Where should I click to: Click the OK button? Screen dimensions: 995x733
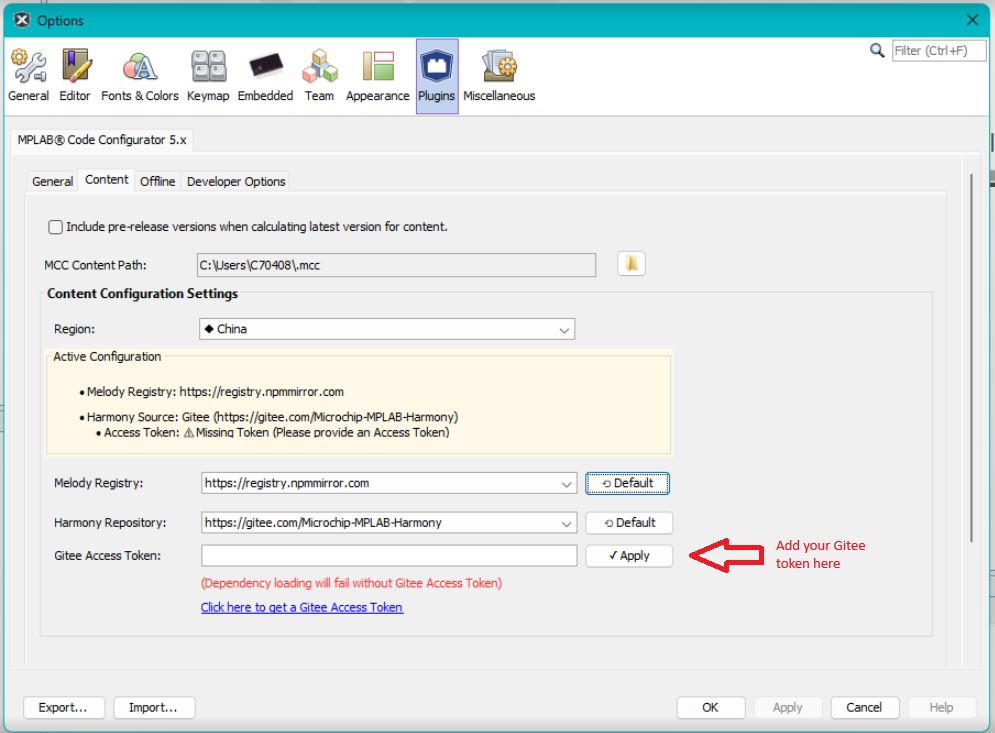point(711,708)
